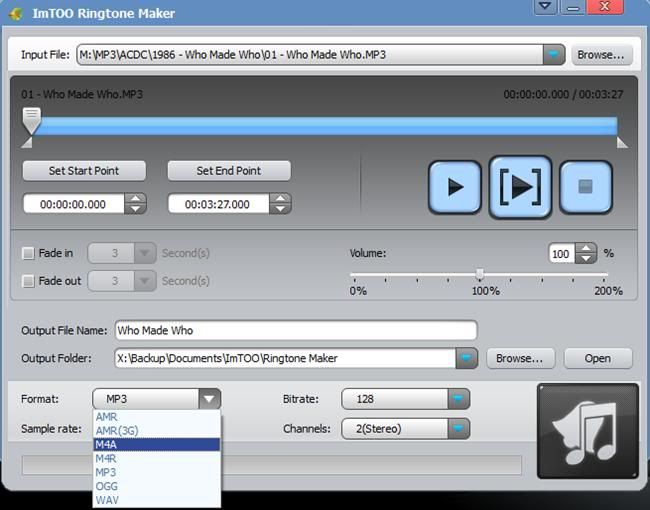
Task: Enable the Fade out checkbox
Action: tap(28, 281)
